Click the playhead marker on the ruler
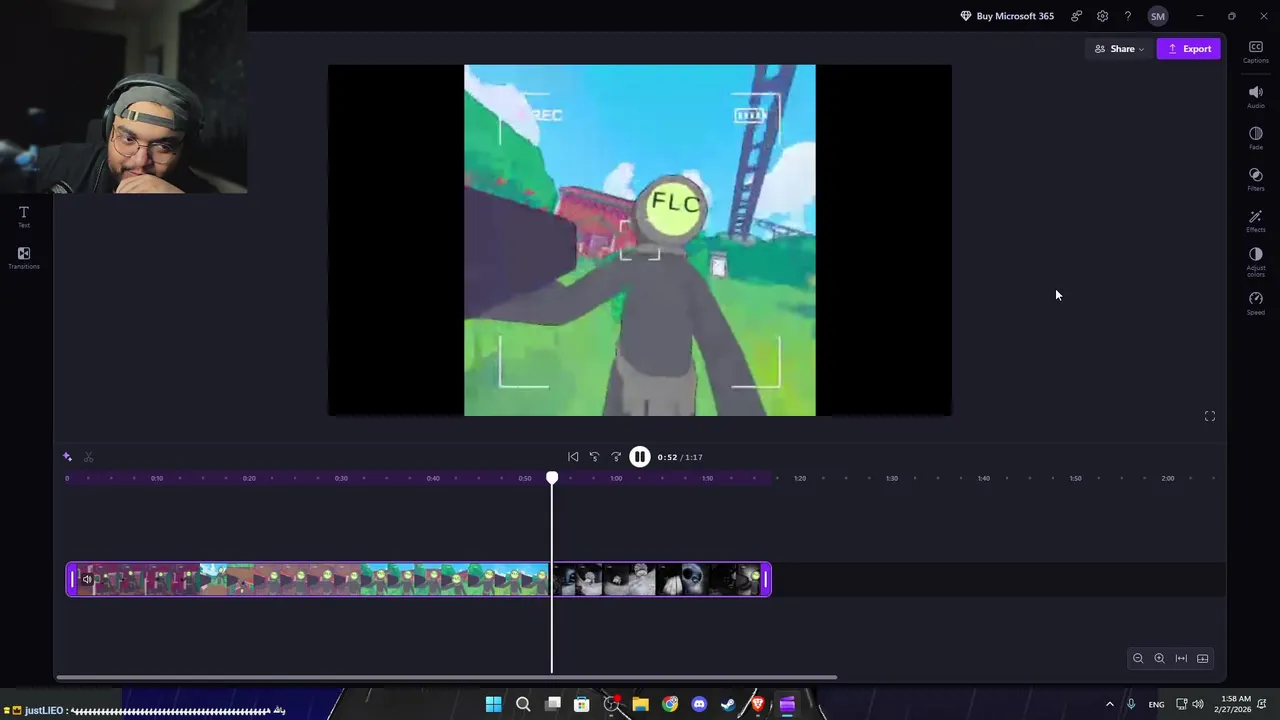 click(552, 479)
